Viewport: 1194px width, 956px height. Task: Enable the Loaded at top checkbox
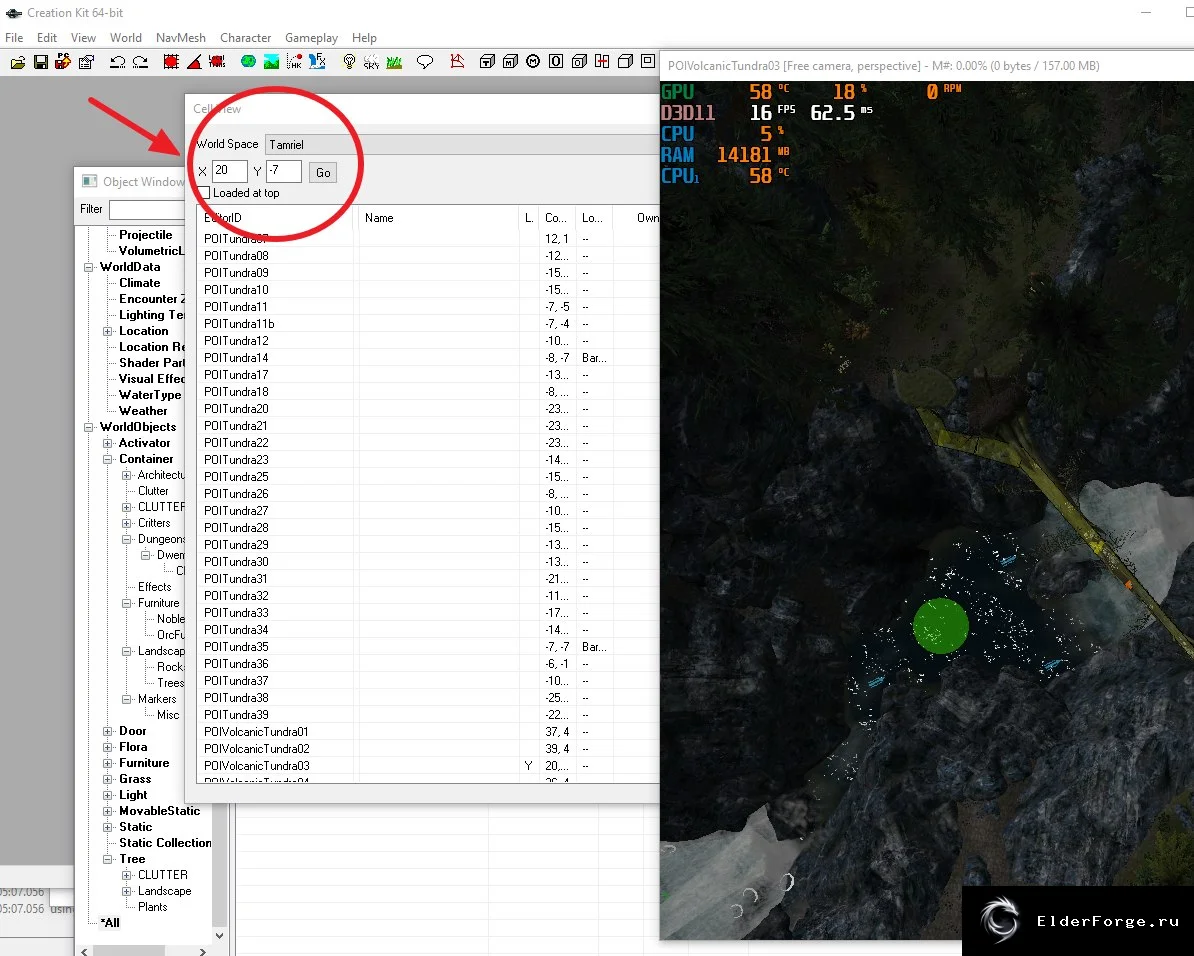click(204, 193)
